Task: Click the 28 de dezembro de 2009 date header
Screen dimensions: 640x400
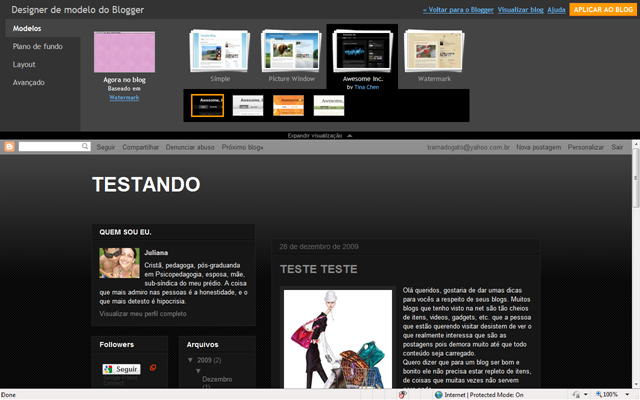Action: click(319, 247)
